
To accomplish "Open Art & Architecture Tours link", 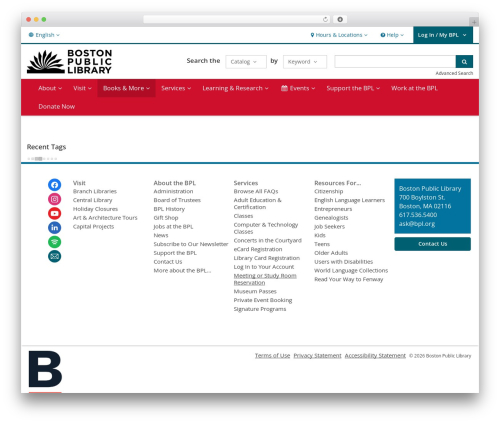I will [105, 218].
